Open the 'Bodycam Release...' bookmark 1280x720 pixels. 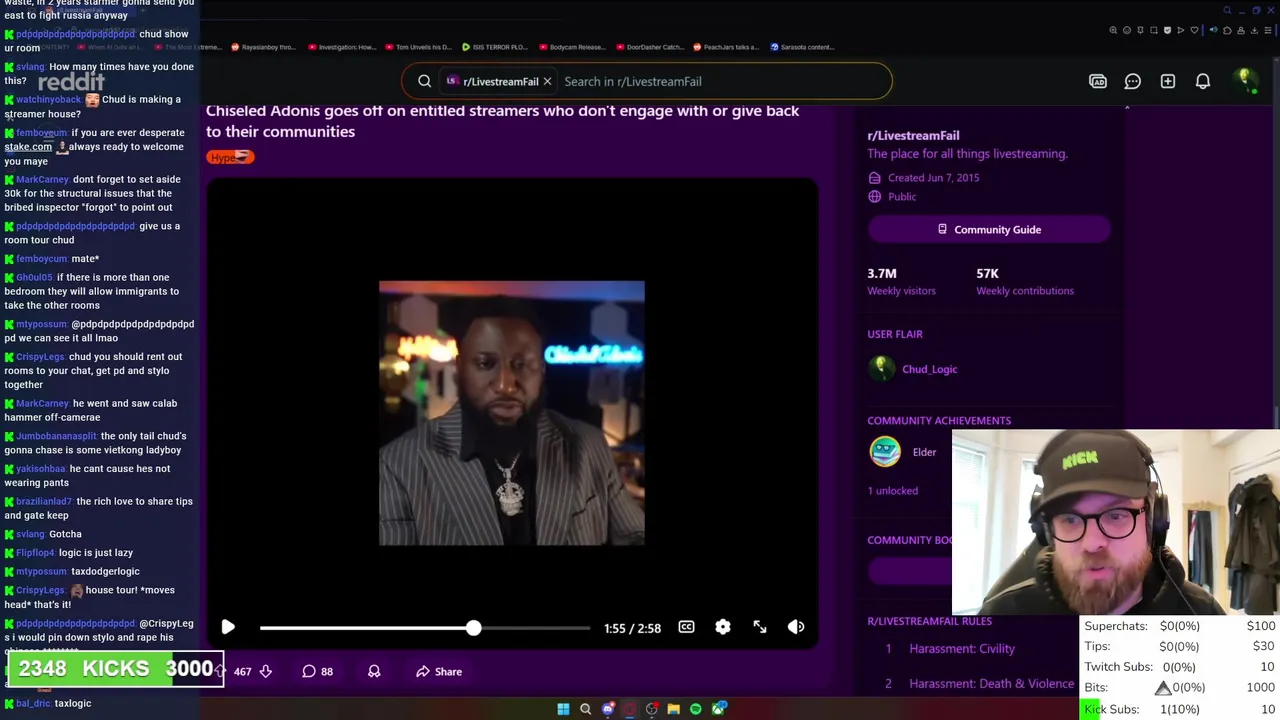(x=572, y=47)
